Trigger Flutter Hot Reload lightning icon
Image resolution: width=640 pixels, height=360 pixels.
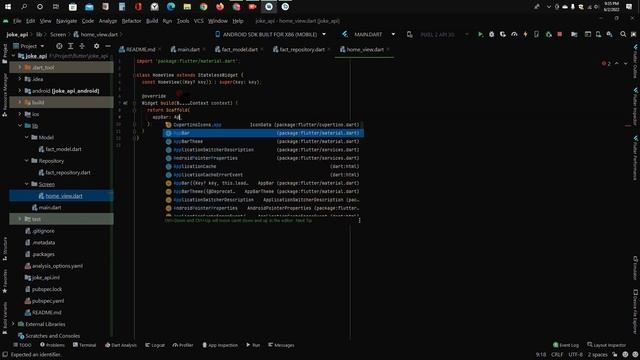525,35
